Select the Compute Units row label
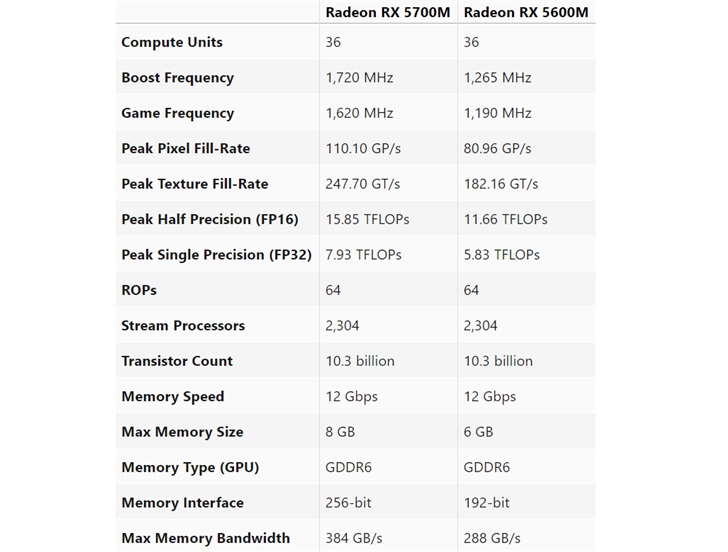The image size is (728, 552). click(x=172, y=42)
